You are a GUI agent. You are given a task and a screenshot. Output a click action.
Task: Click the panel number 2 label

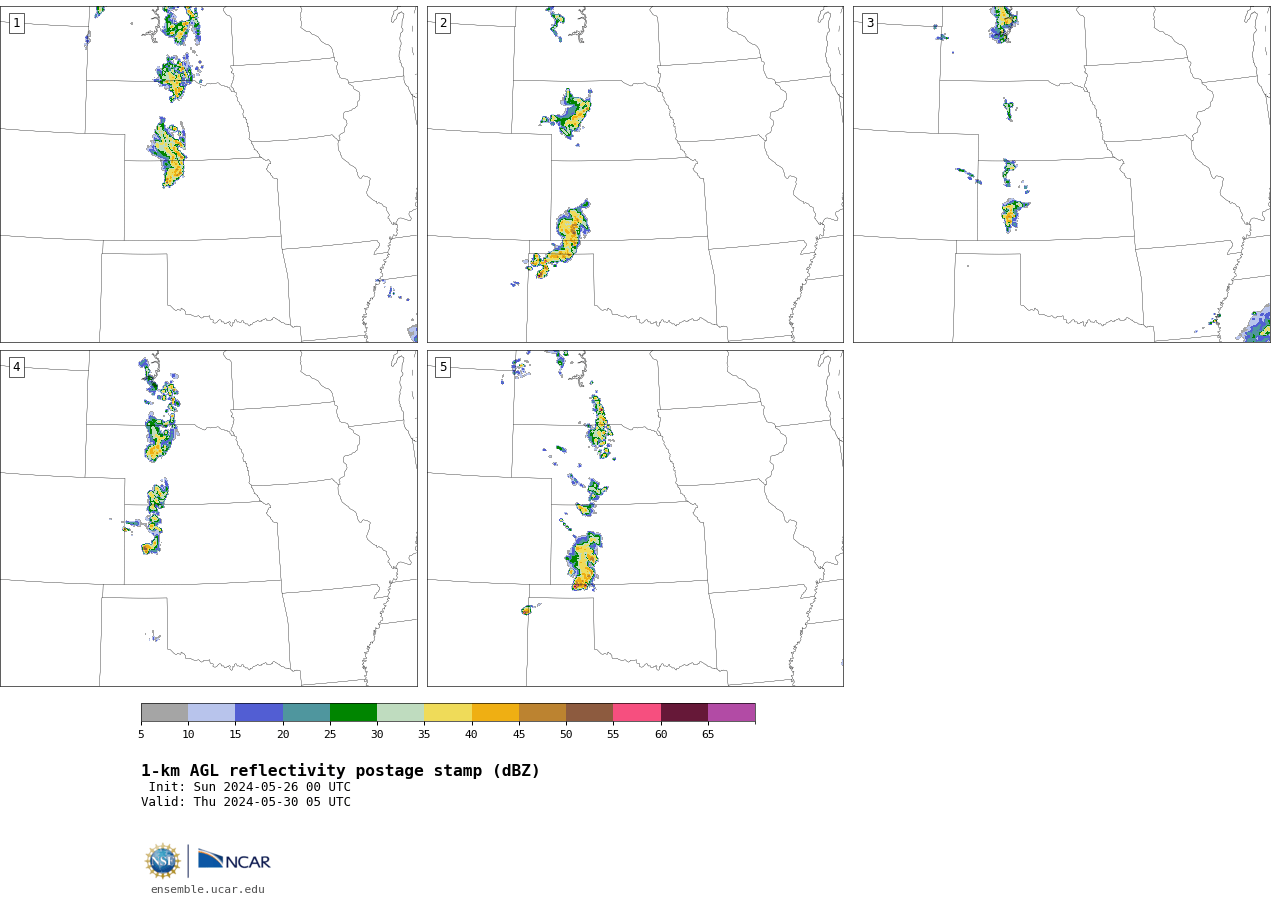point(443,23)
